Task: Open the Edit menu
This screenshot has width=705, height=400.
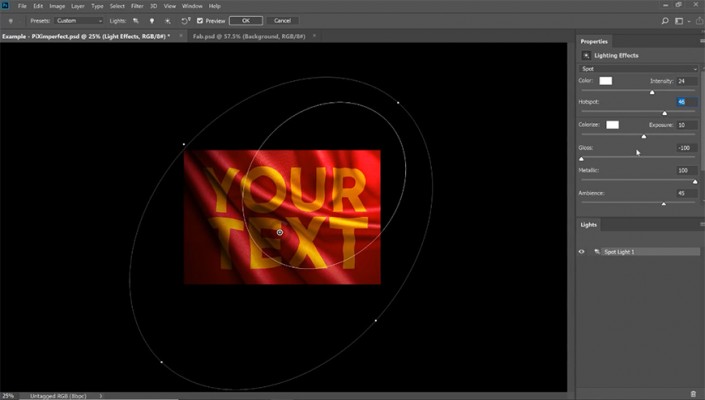Action: tap(38, 6)
